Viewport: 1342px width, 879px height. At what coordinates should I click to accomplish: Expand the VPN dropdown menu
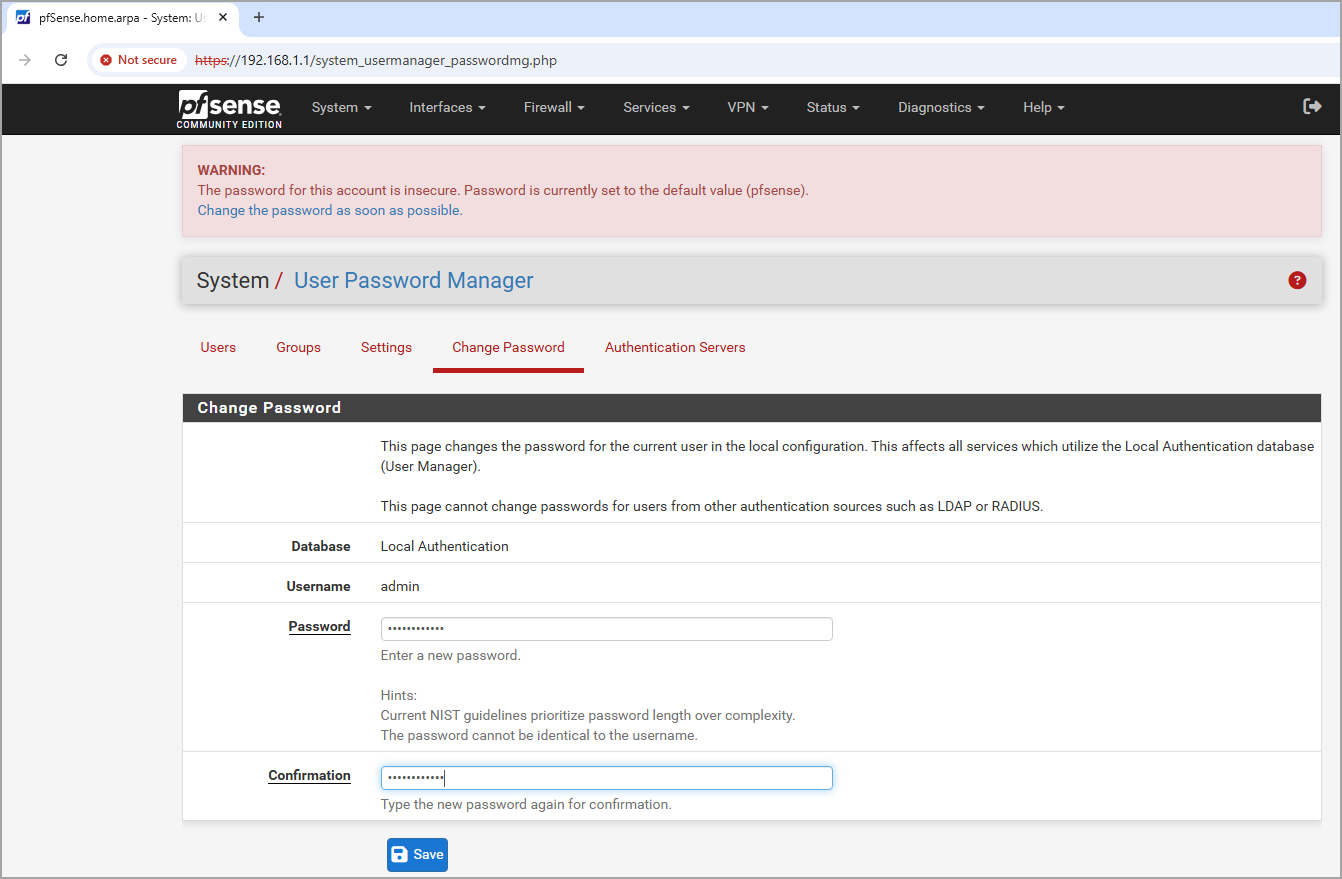point(747,107)
